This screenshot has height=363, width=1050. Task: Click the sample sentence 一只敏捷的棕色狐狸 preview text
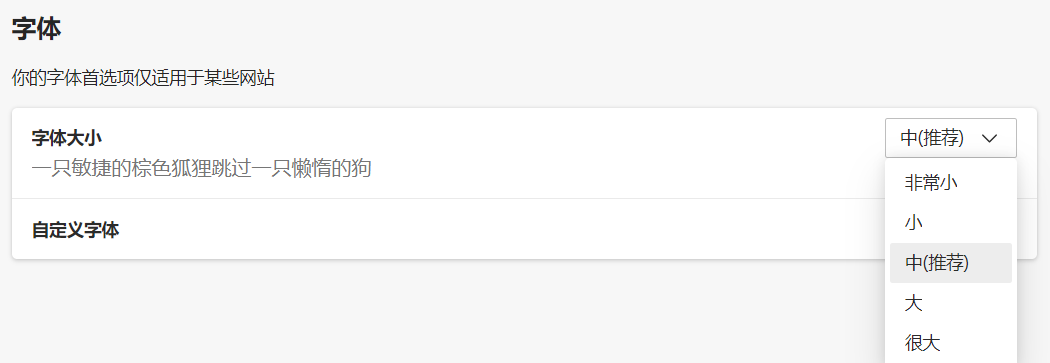click(201, 167)
